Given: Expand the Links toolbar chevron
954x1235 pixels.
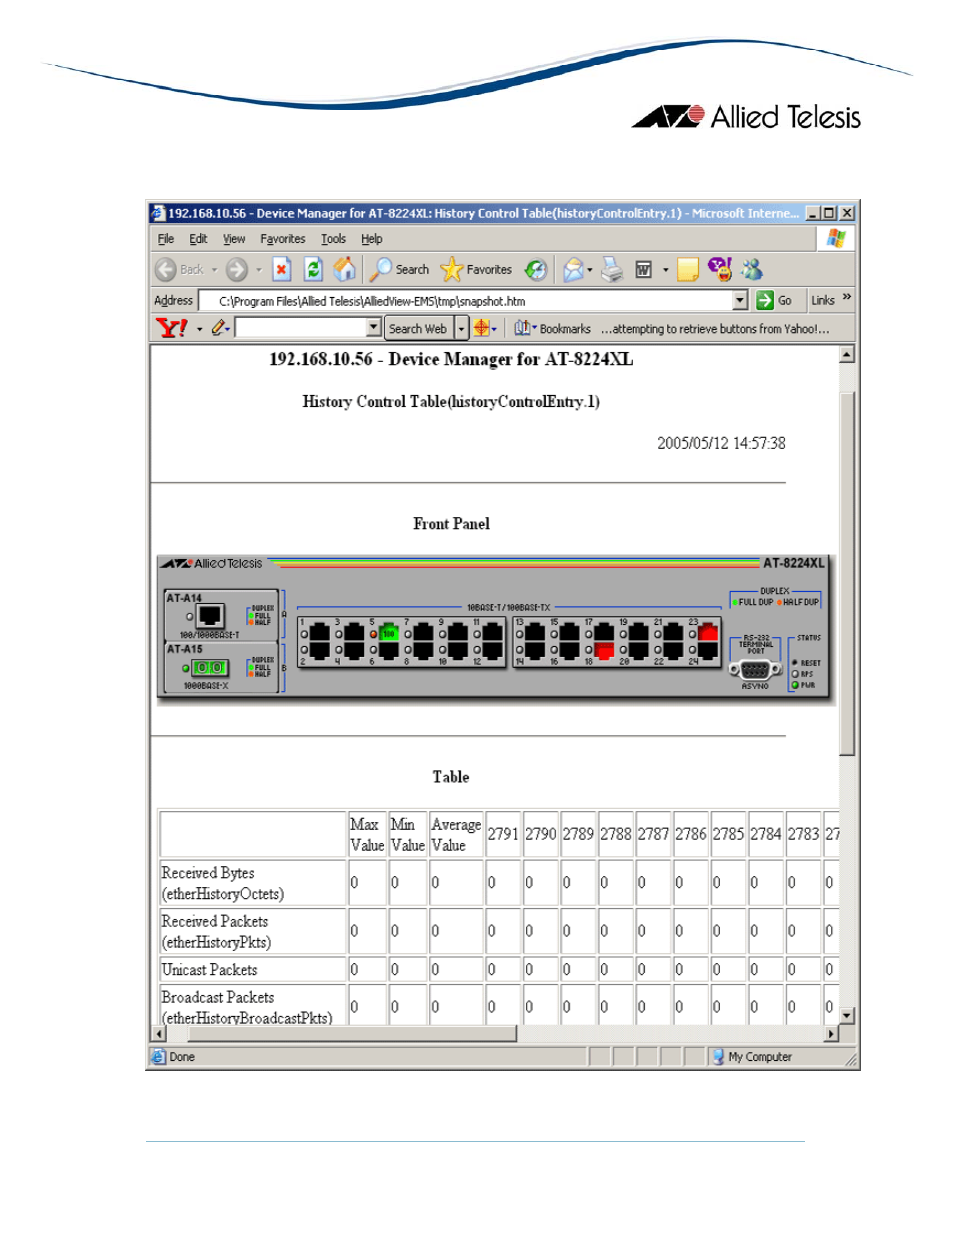Looking at the screenshot, I should click(847, 297).
